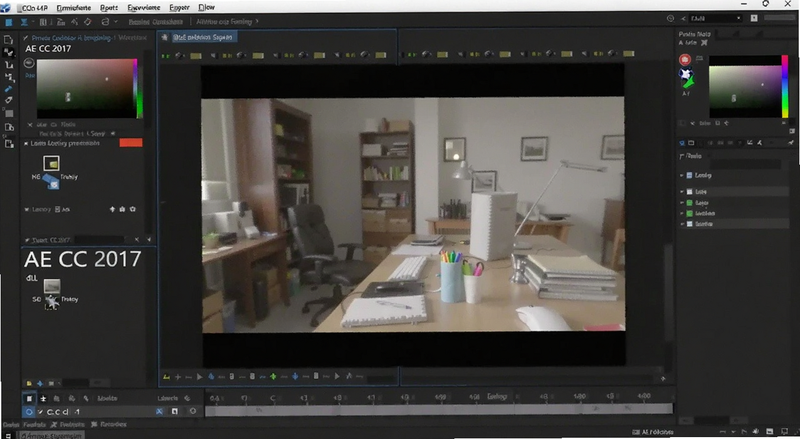Collapse the section beside the red swatch

coord(26,143)
